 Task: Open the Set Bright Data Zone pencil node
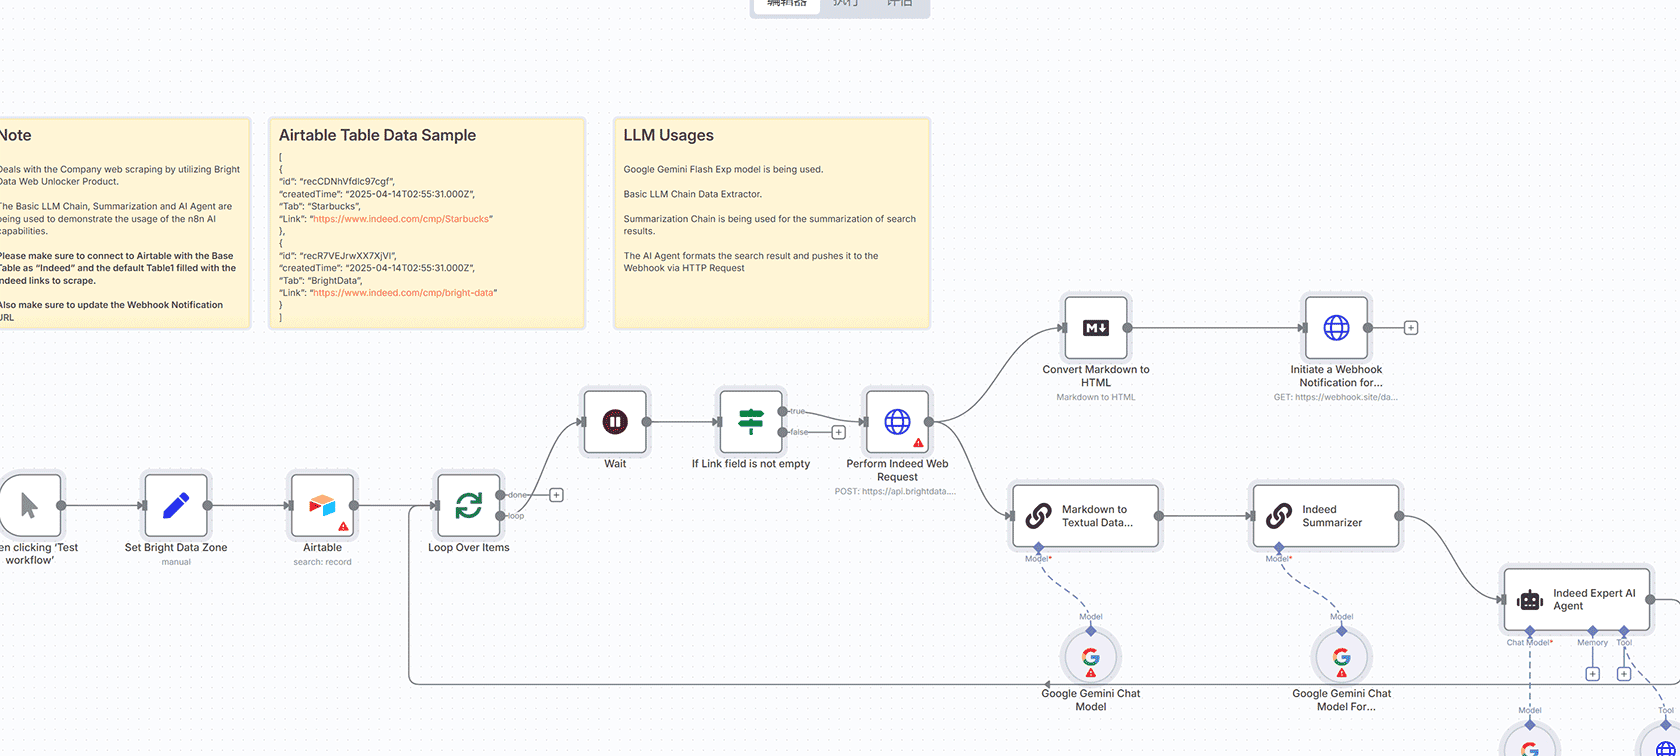(x=176, y=506)
